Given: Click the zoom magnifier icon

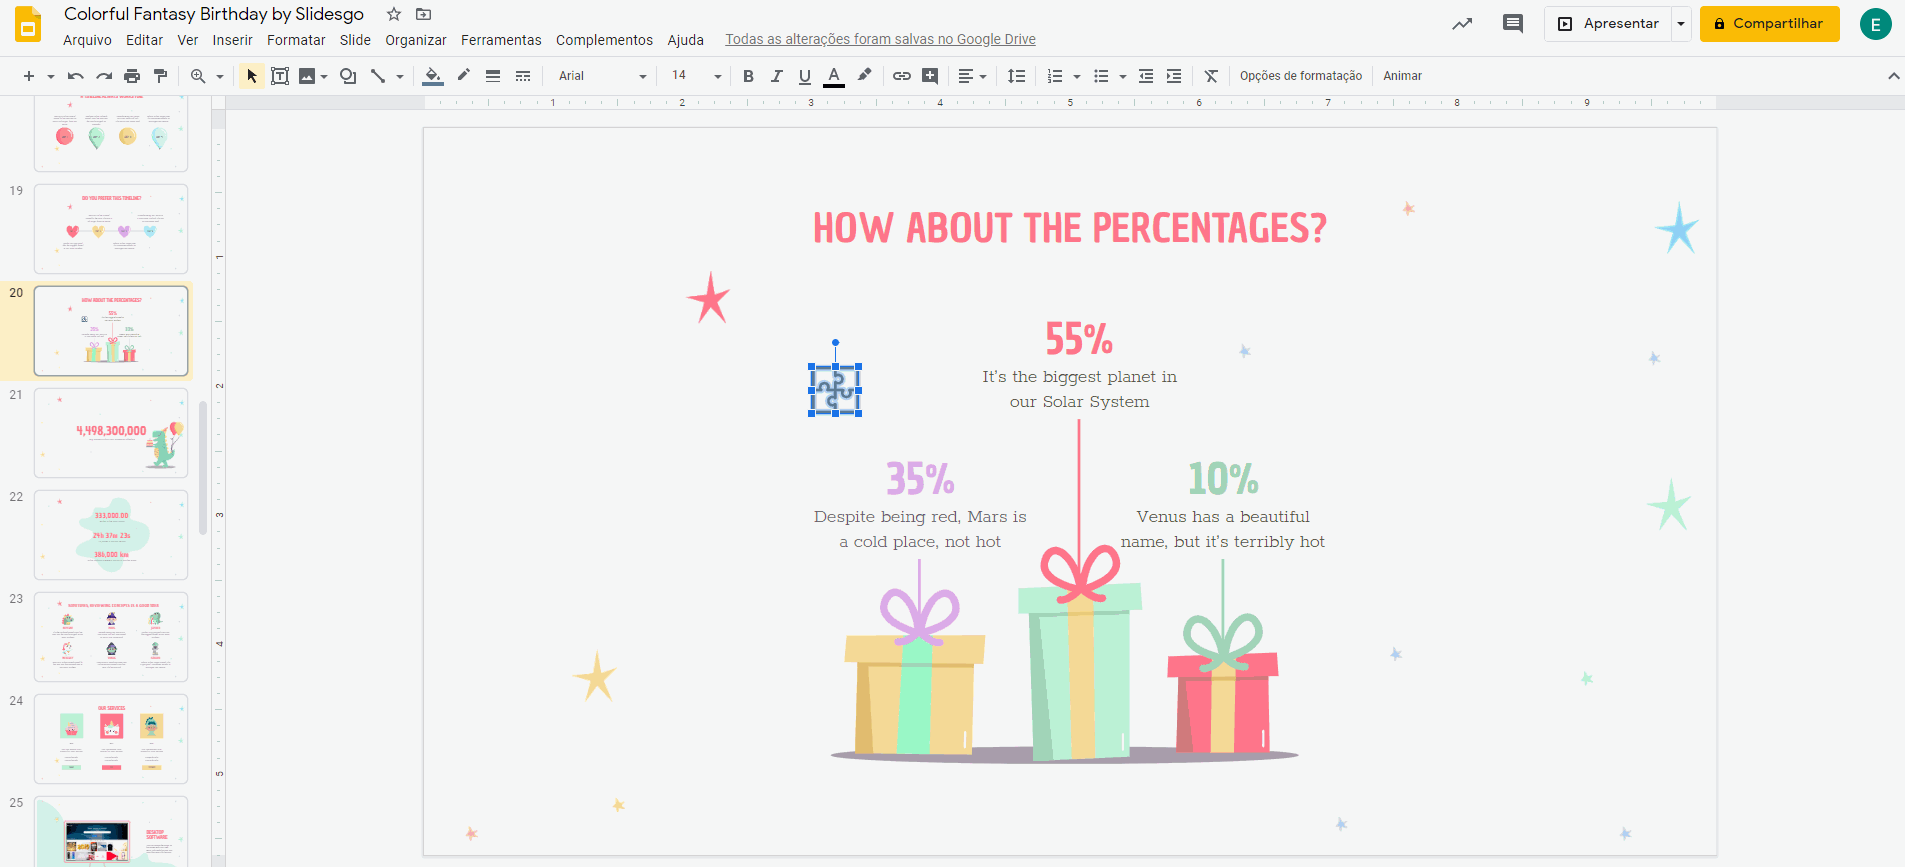Looking at the screenshot, I should 198,76.
